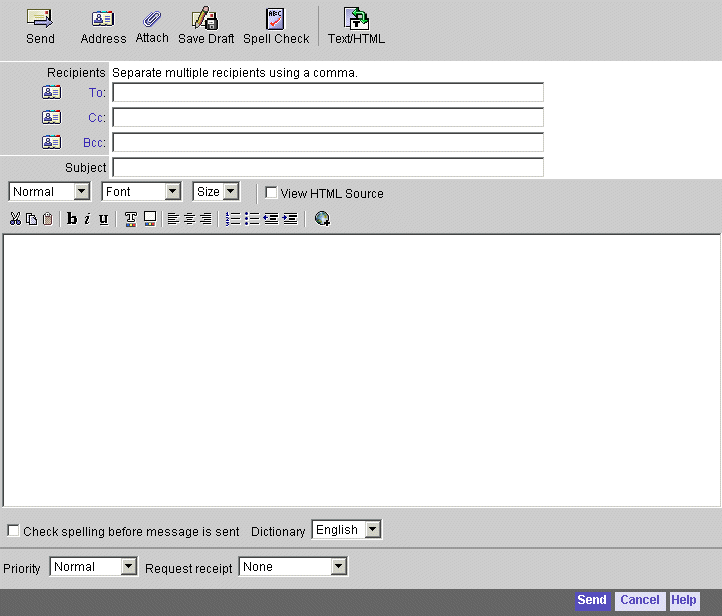Click the Cut scissors icon
722x616 pixels.
(15, 219)
